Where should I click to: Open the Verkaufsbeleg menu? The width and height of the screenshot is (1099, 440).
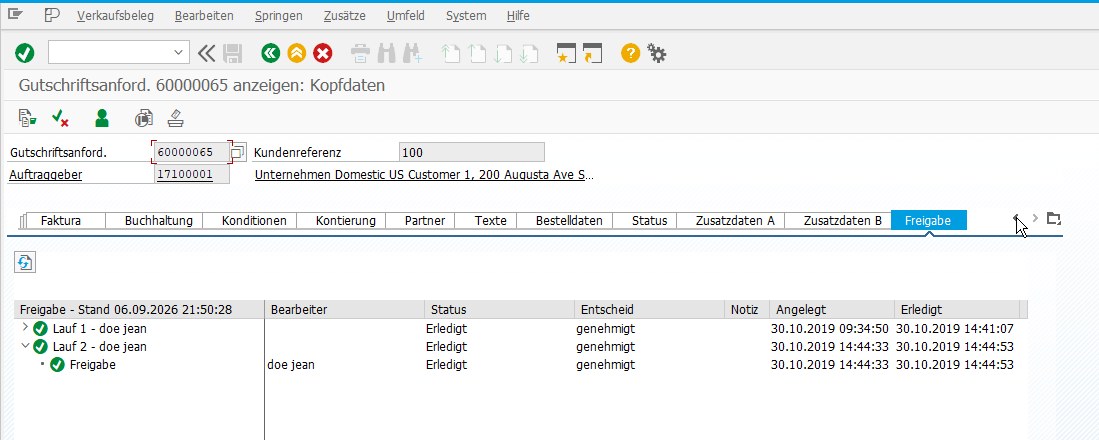(x=116, y=15)
